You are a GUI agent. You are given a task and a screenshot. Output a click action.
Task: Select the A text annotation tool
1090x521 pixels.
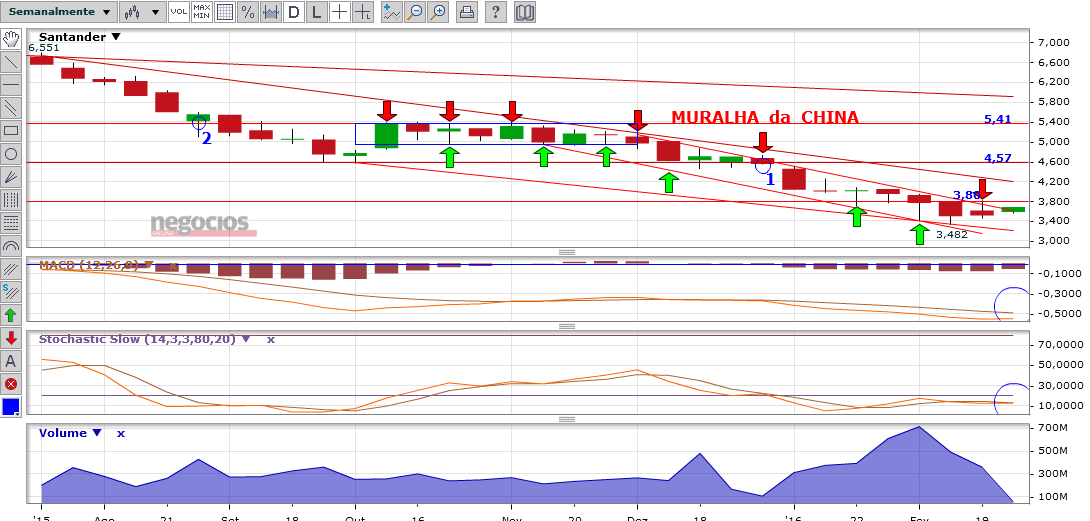[11, 360]
